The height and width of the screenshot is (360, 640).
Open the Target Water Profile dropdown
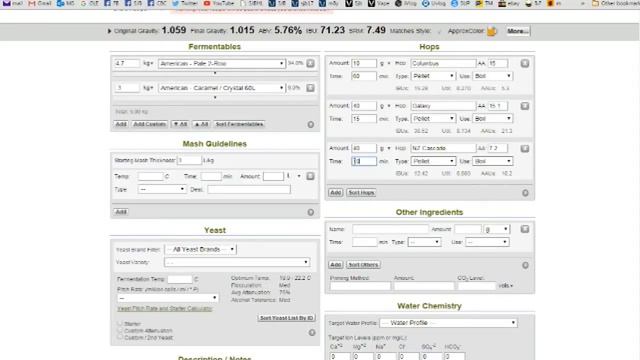449,323
